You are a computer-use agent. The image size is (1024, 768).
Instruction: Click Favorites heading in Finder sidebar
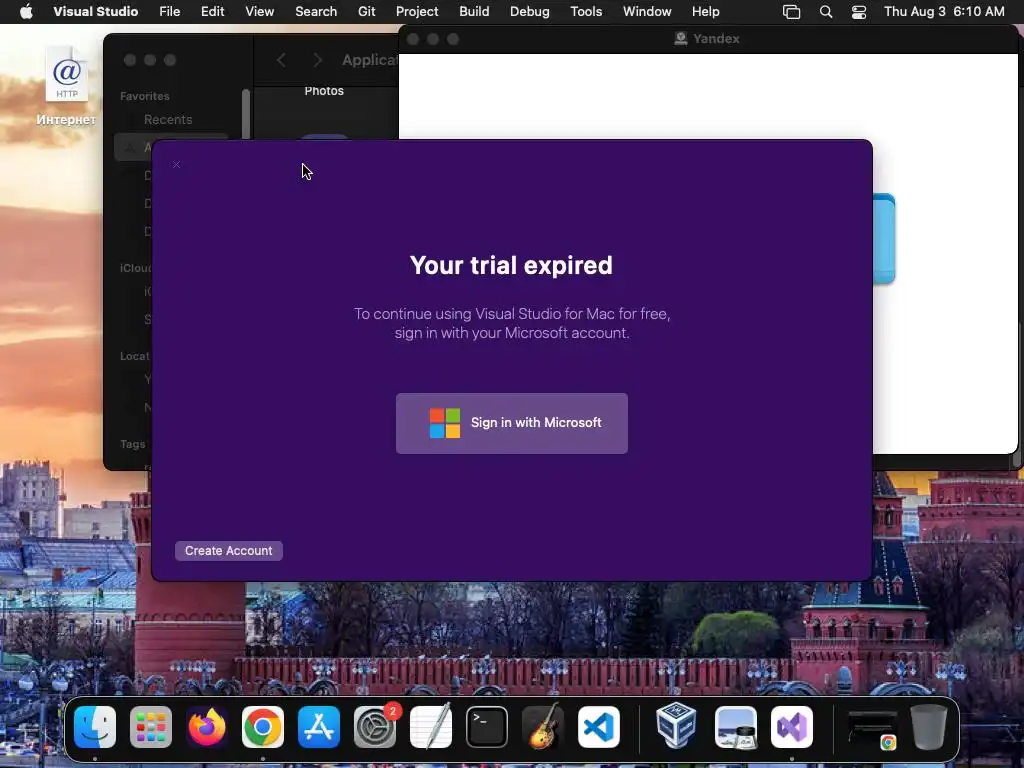click(144, 96)
